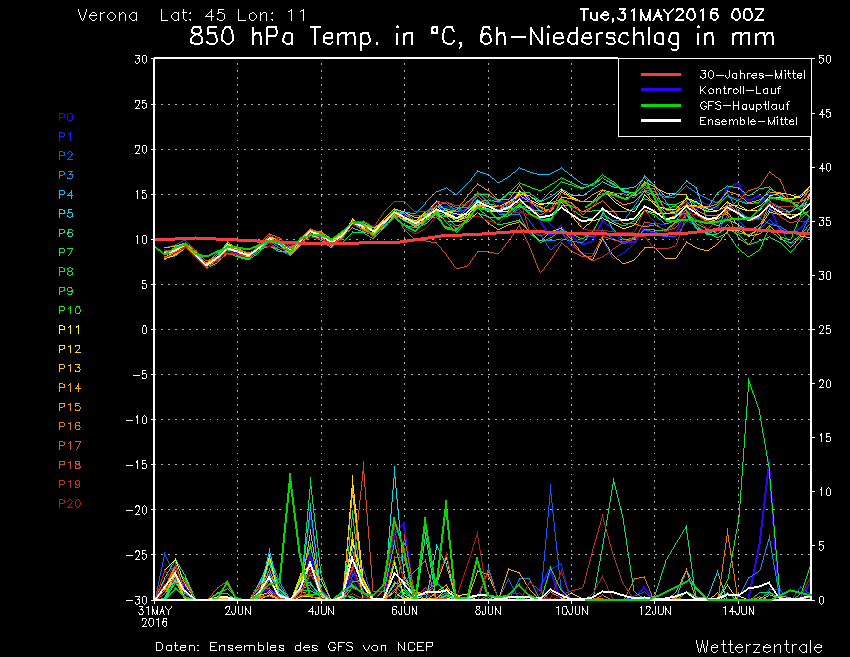850x657 pixels.
Task: Click the P16 ensemble member label
Action: point(69,426)
